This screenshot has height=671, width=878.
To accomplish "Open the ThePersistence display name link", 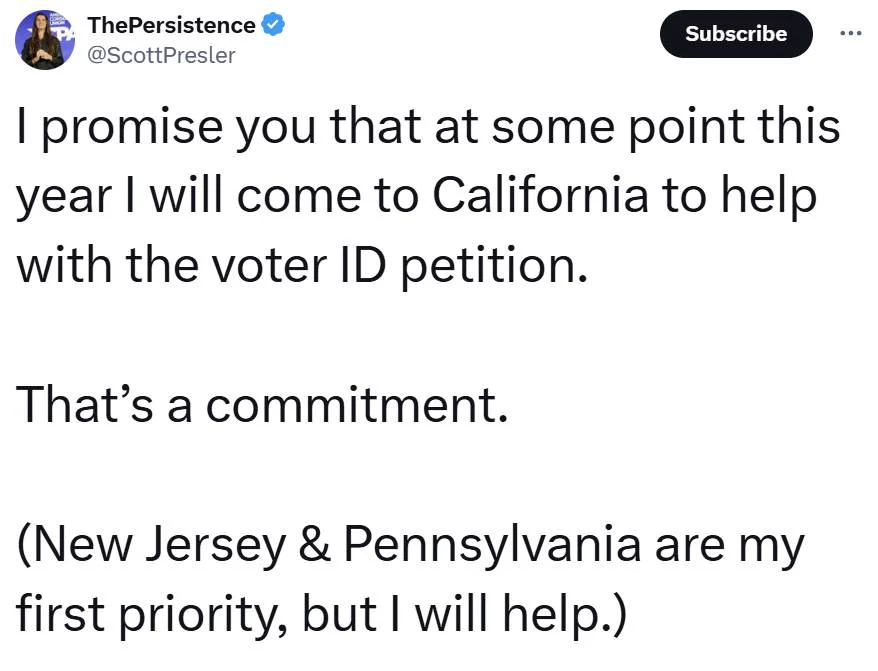I will point(171,25).
